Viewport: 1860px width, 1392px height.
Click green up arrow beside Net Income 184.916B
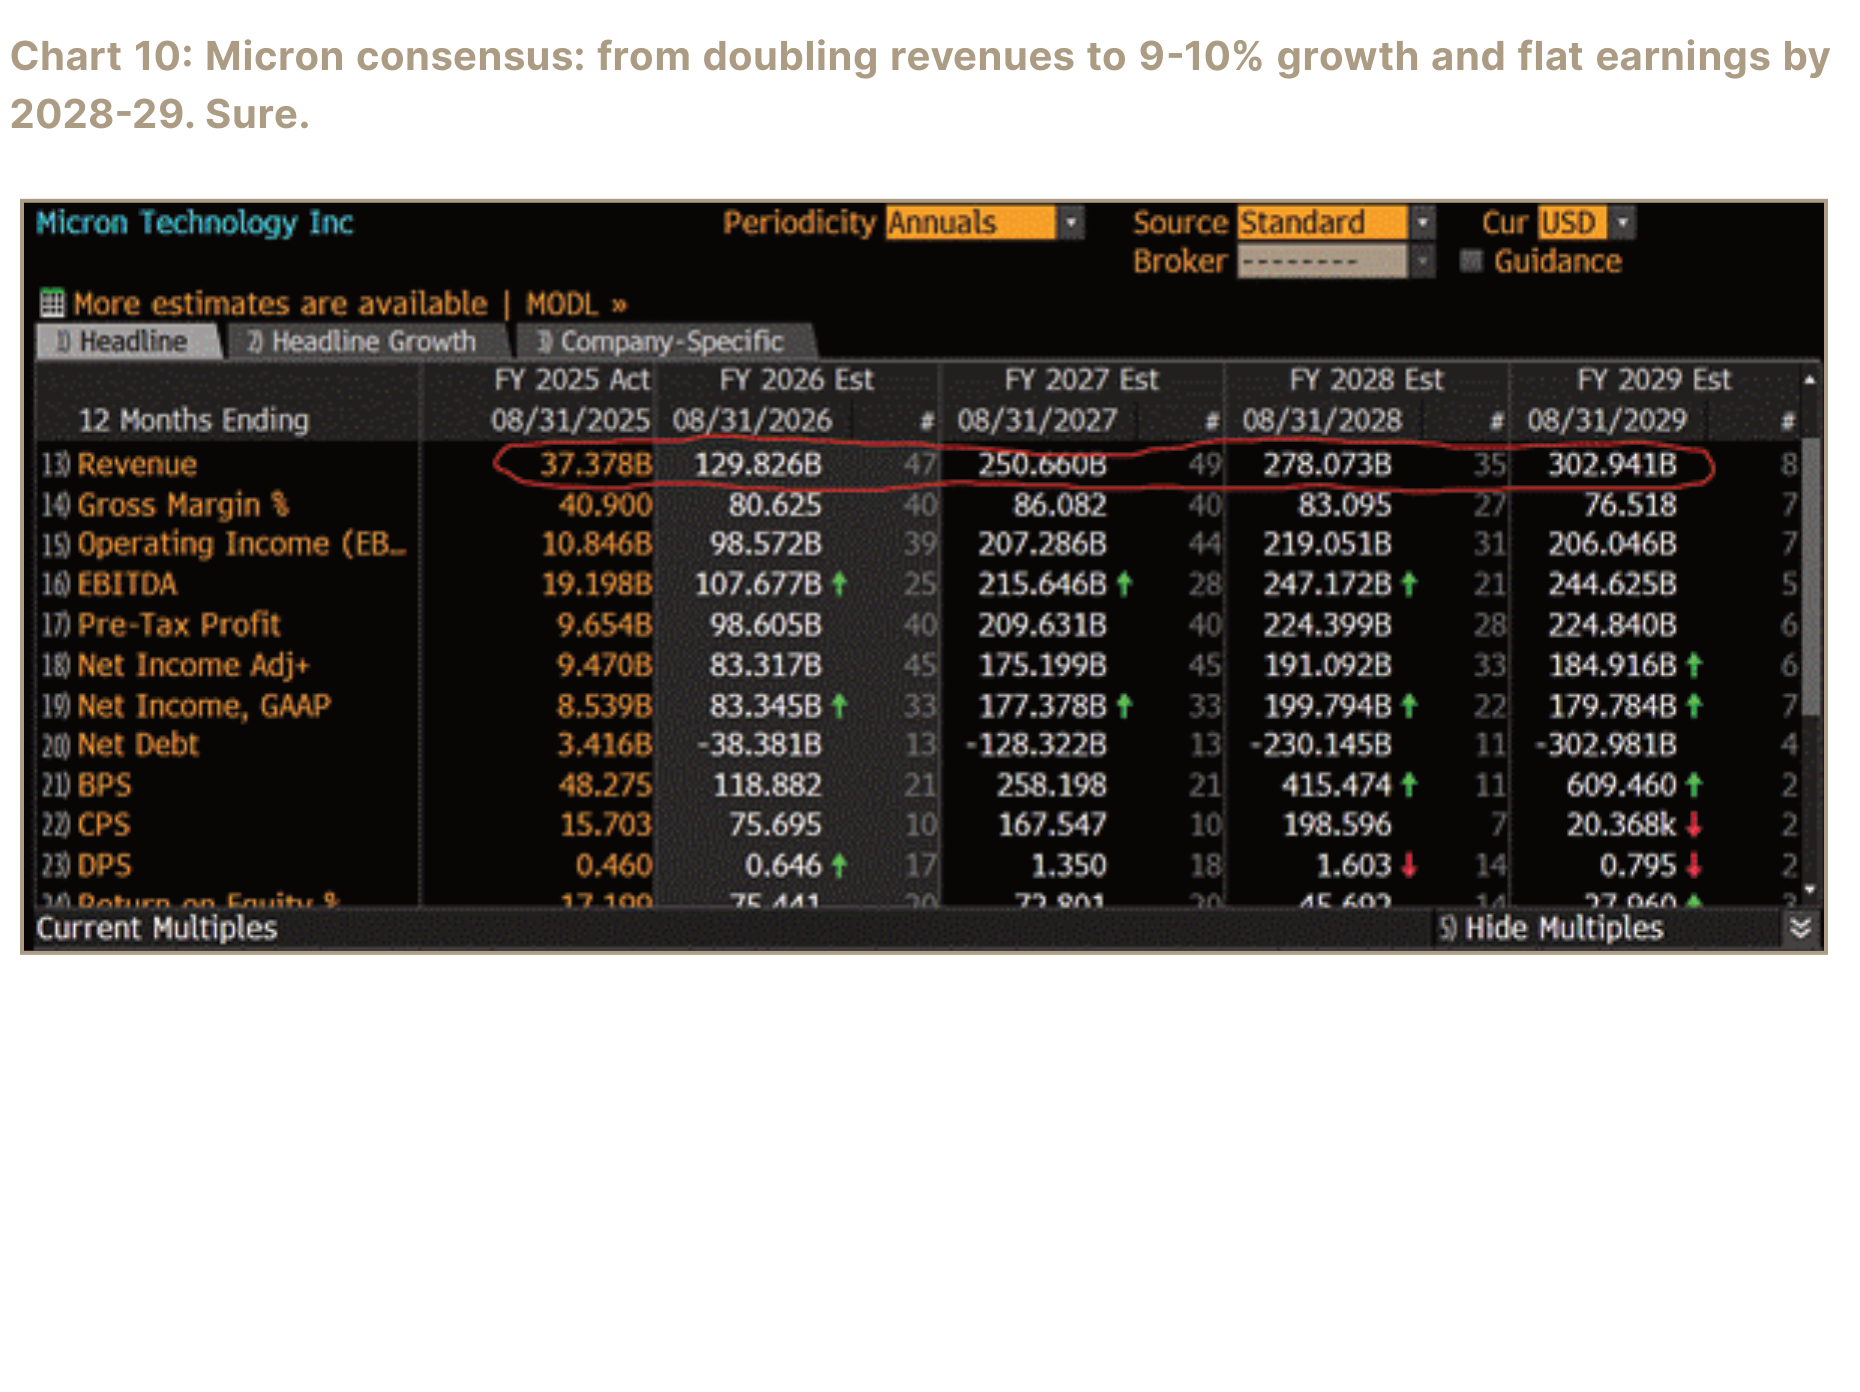(1694, 665)
